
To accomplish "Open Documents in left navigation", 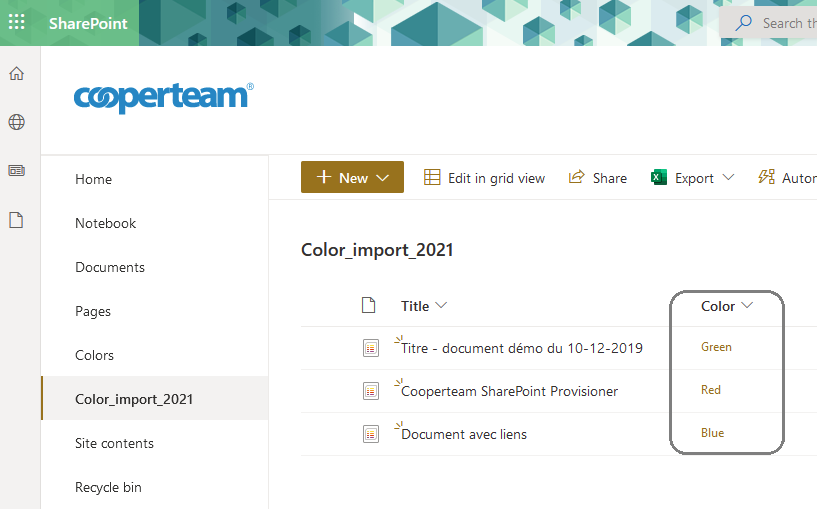I will point(110,267).
